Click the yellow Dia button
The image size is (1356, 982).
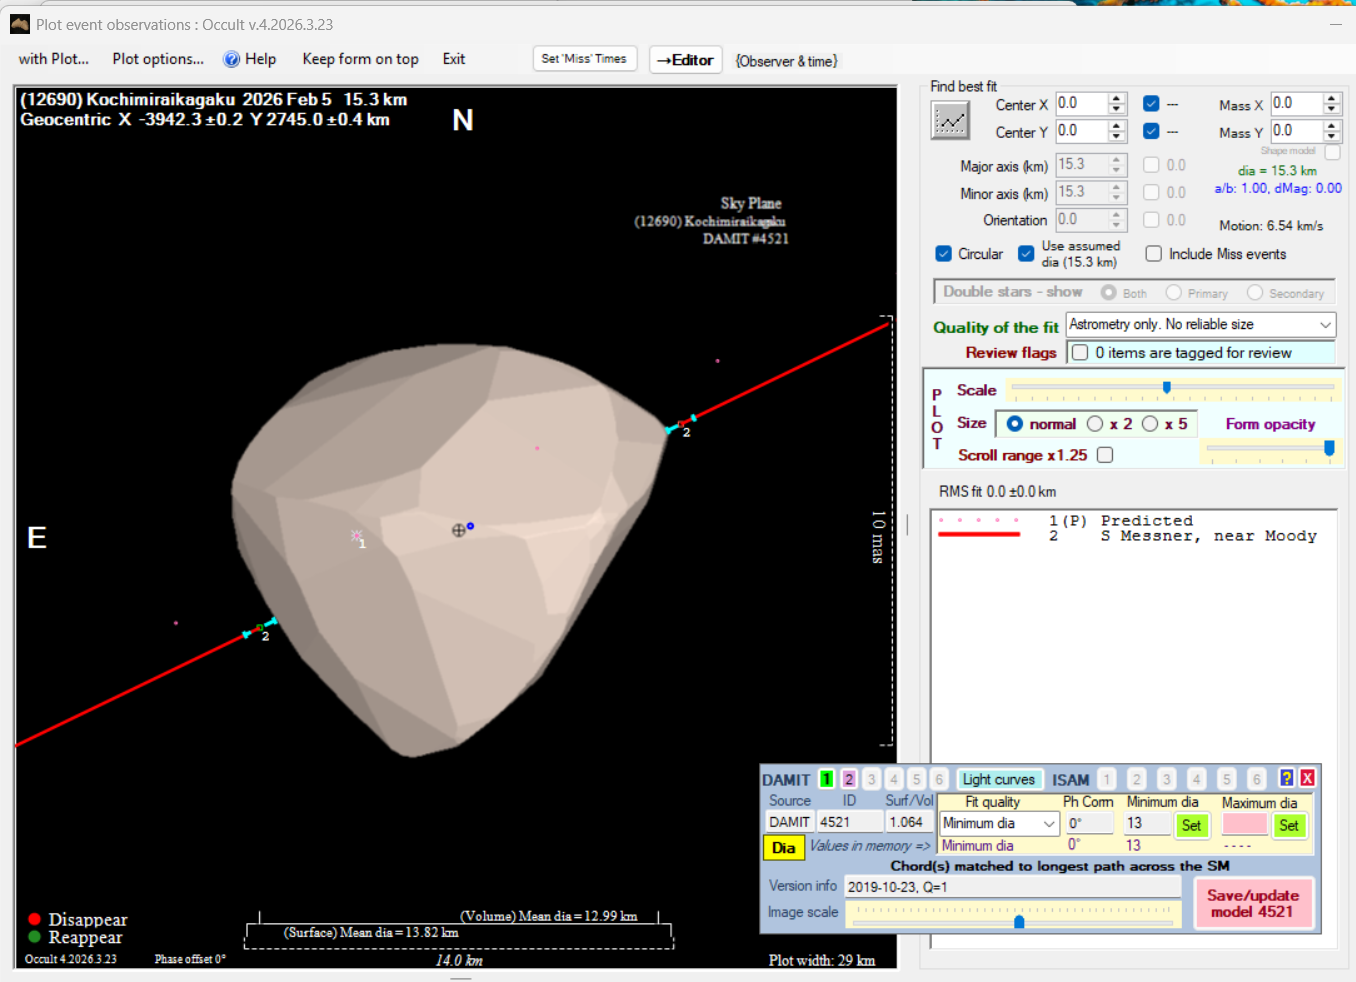pos(783,848)
